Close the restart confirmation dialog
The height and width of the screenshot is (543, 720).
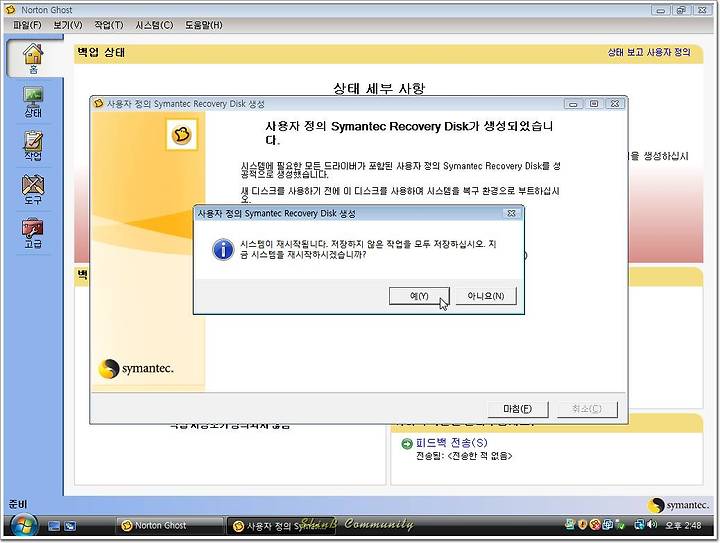[511, 213]
